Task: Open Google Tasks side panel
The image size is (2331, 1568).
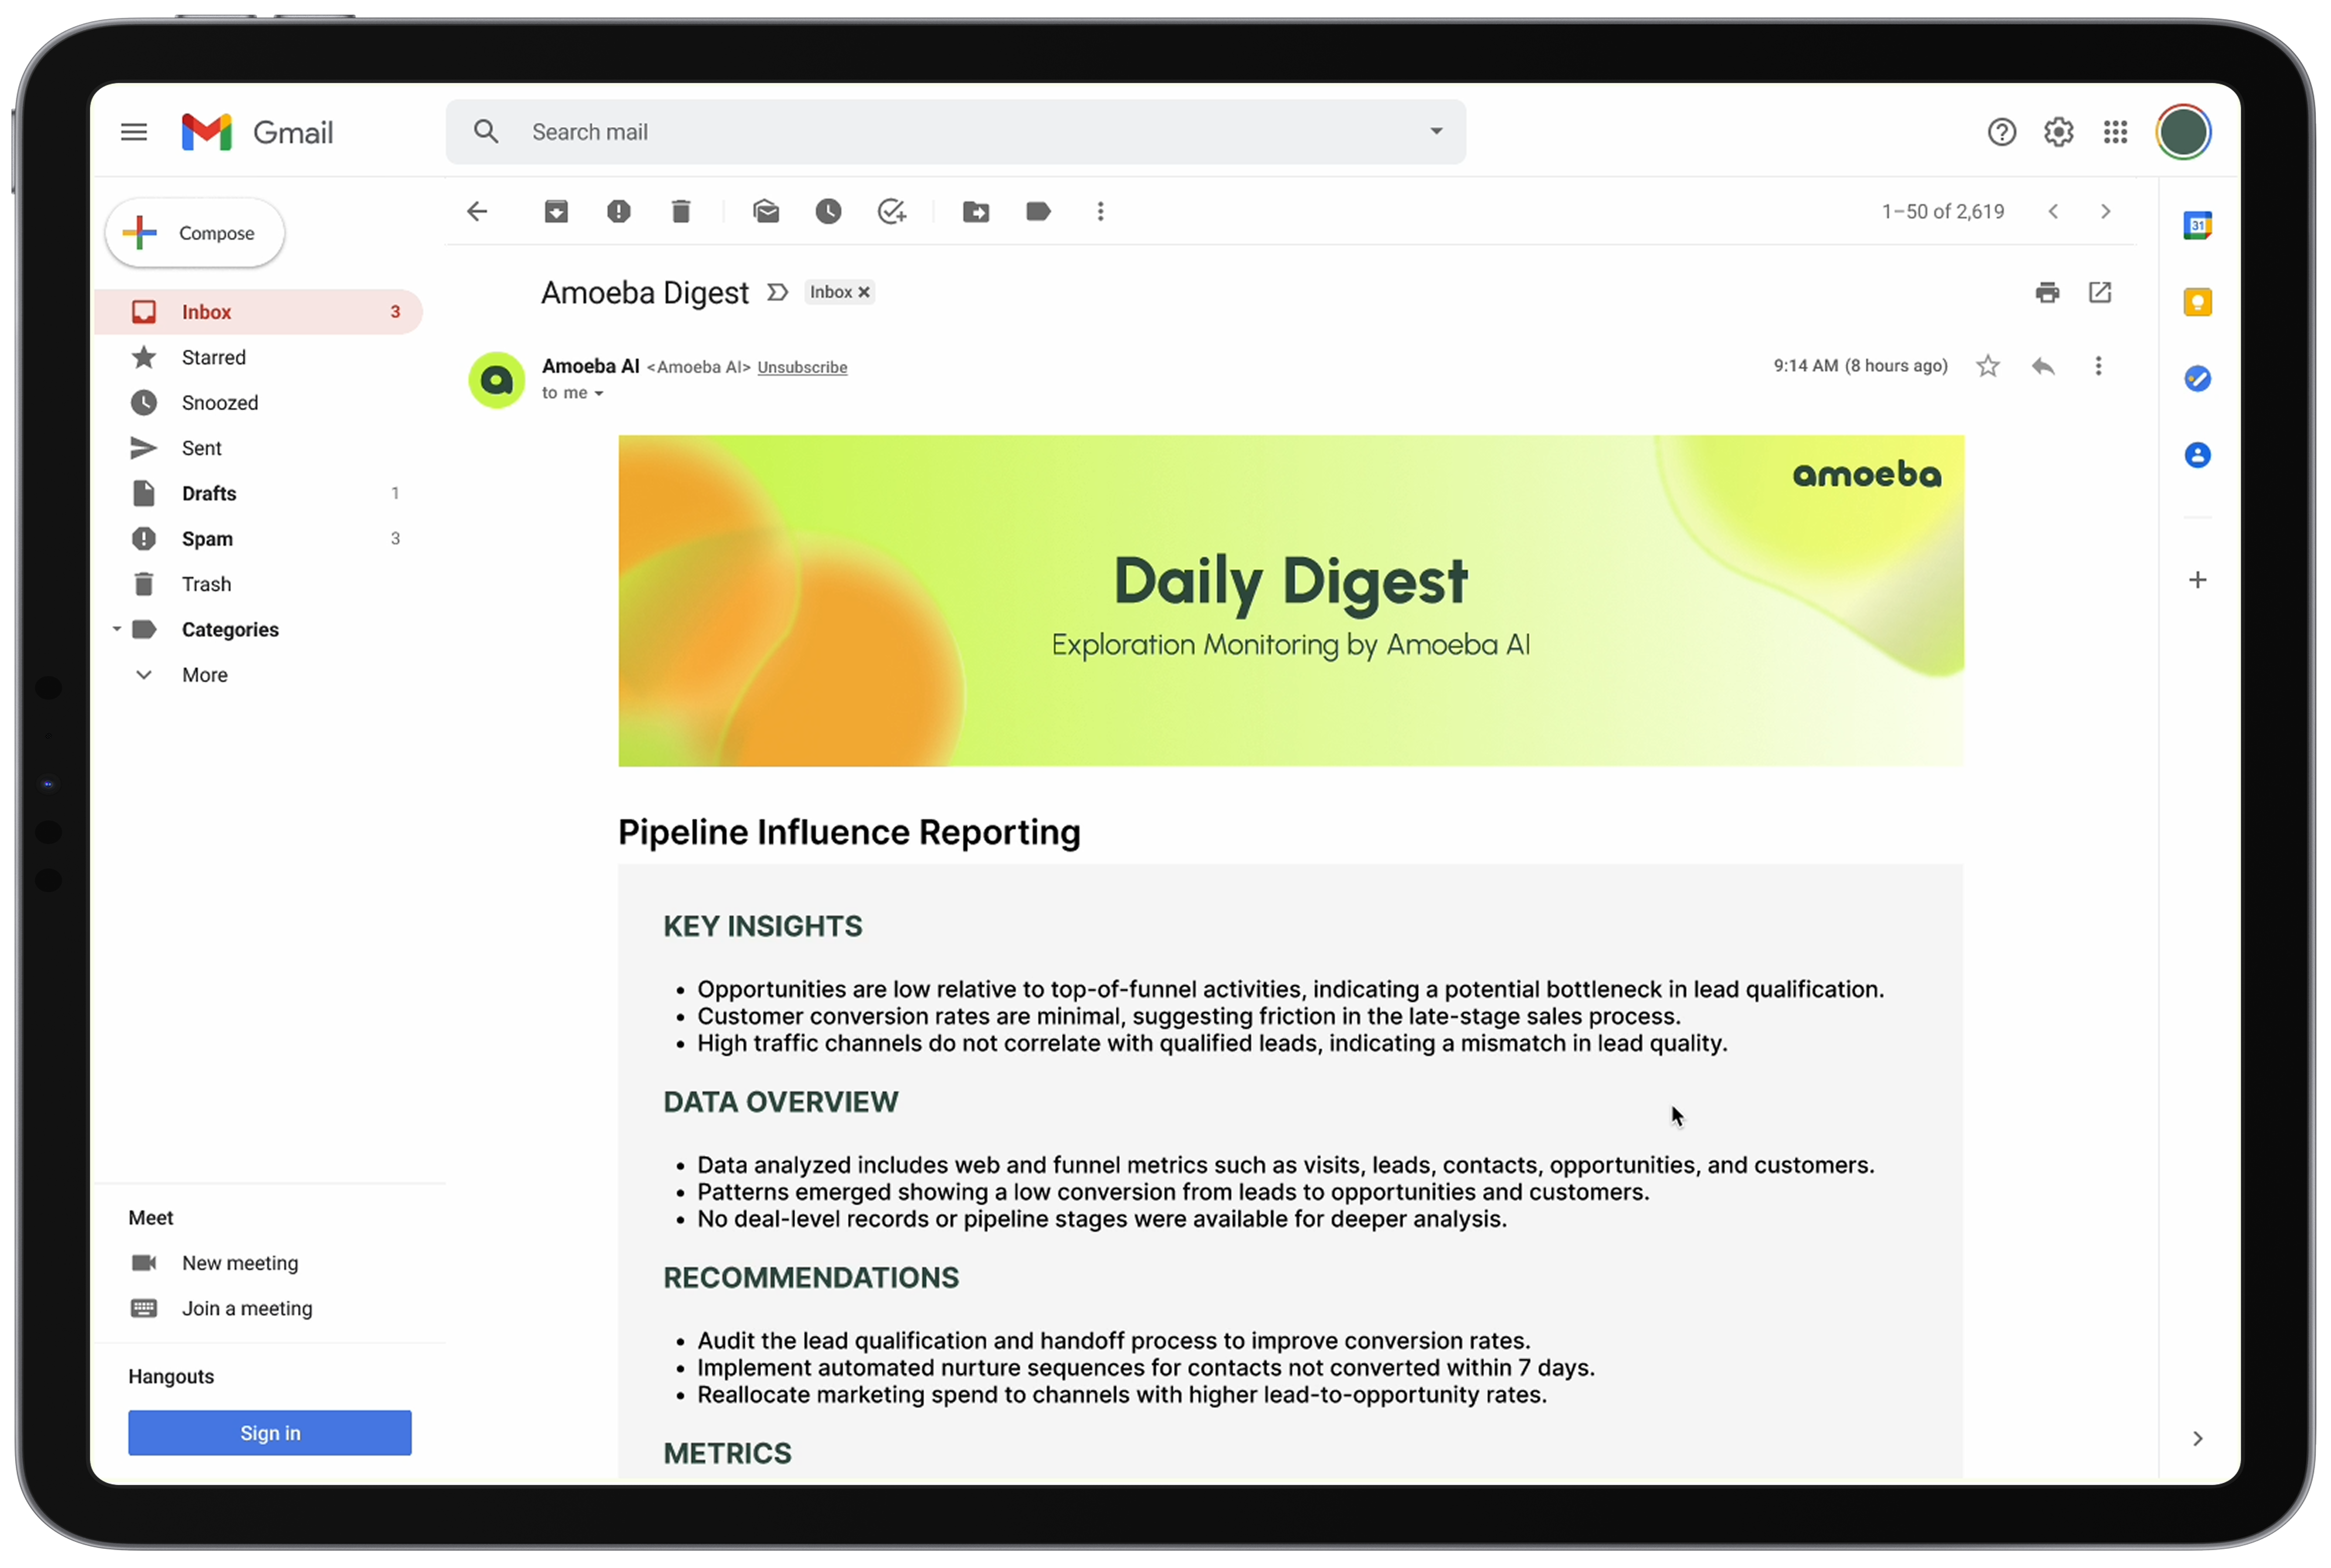Action: 2197,378
